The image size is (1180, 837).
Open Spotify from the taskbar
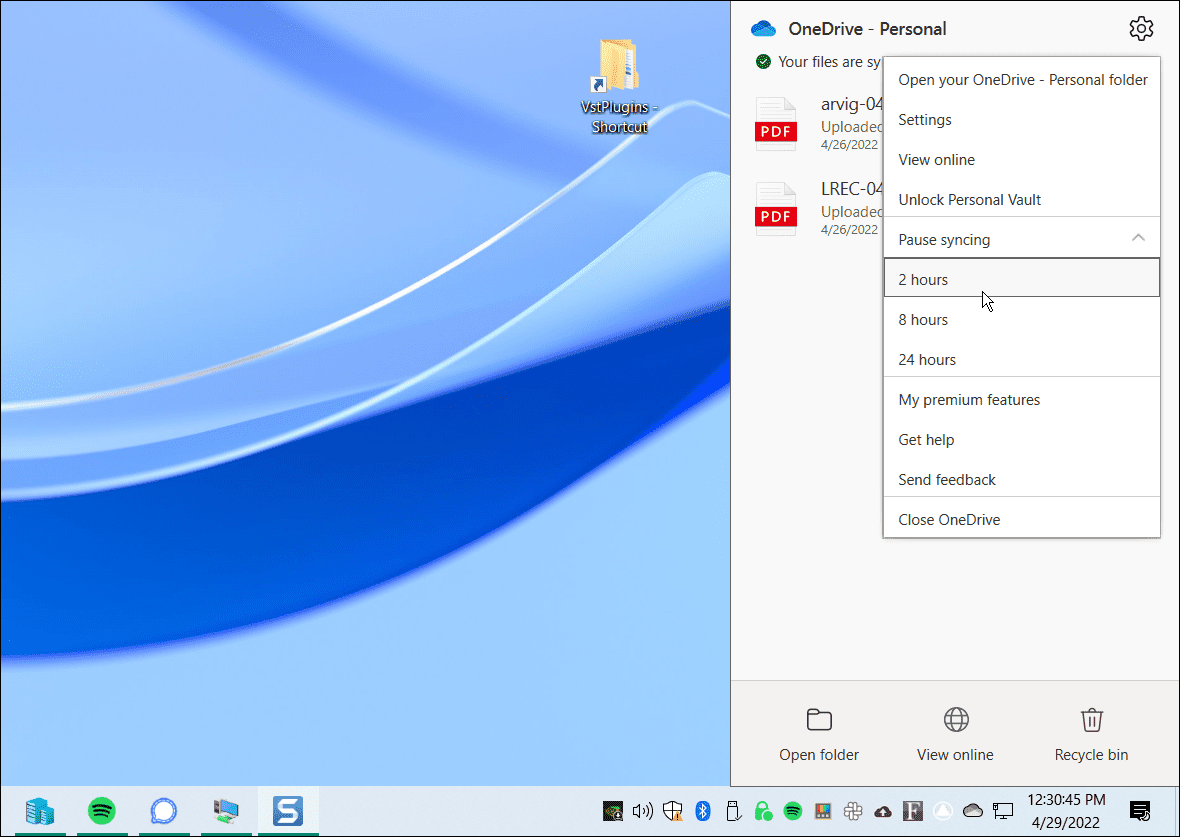pos(102,811)
